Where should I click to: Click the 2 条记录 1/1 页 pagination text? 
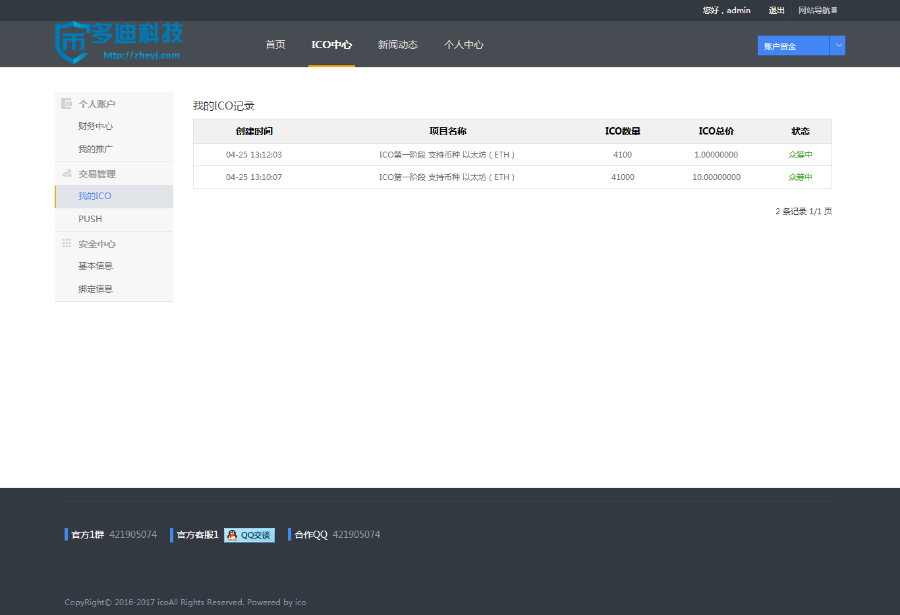pyautogui.click(x=804, y=211)
